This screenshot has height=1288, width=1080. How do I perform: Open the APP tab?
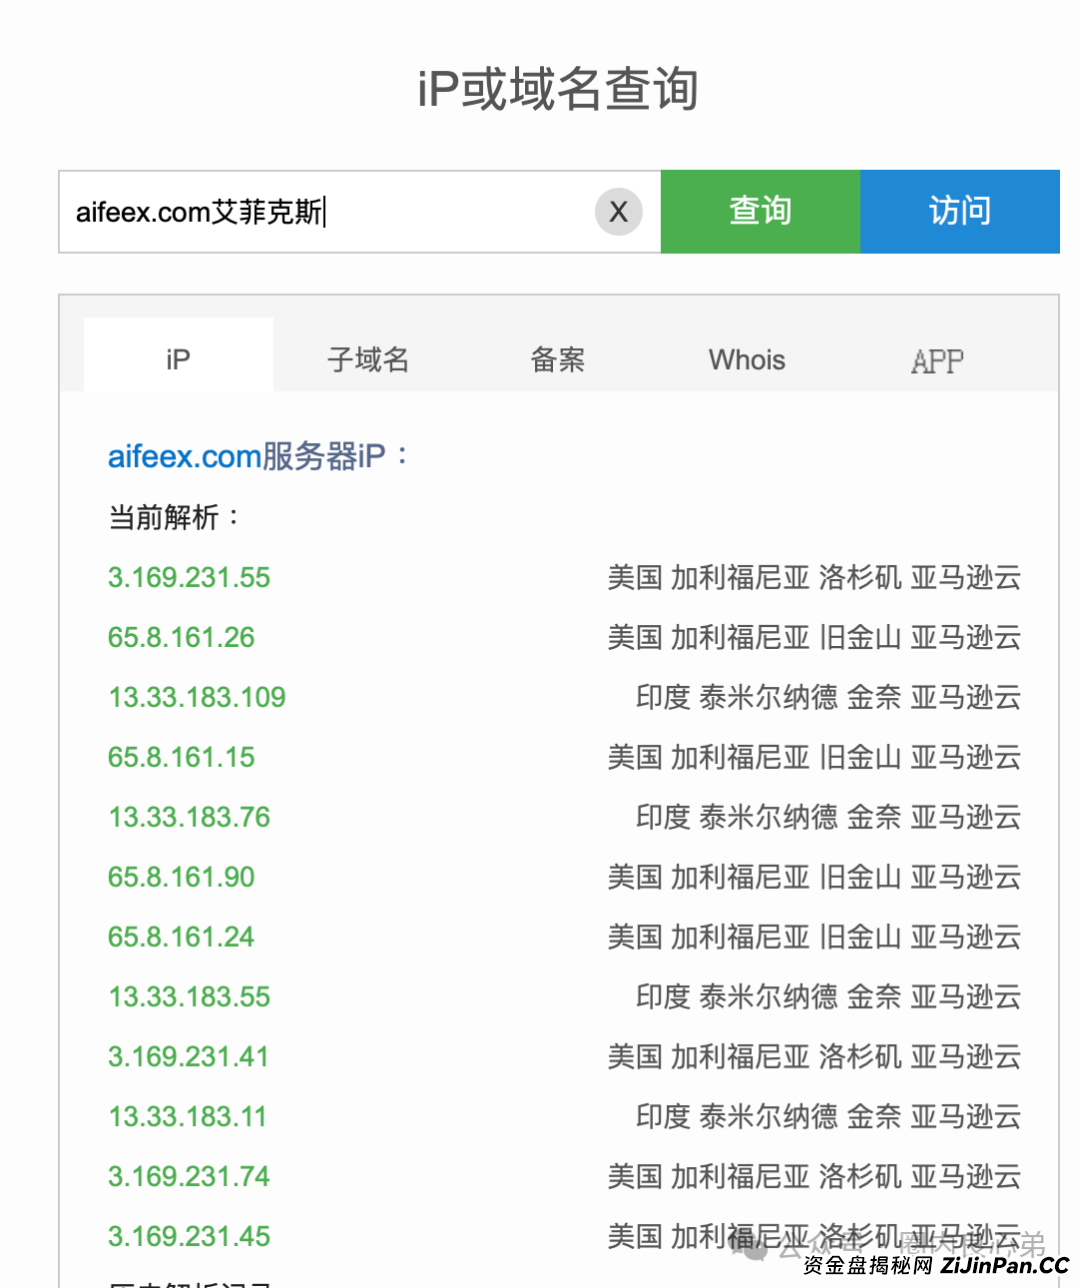coord(937,359)
